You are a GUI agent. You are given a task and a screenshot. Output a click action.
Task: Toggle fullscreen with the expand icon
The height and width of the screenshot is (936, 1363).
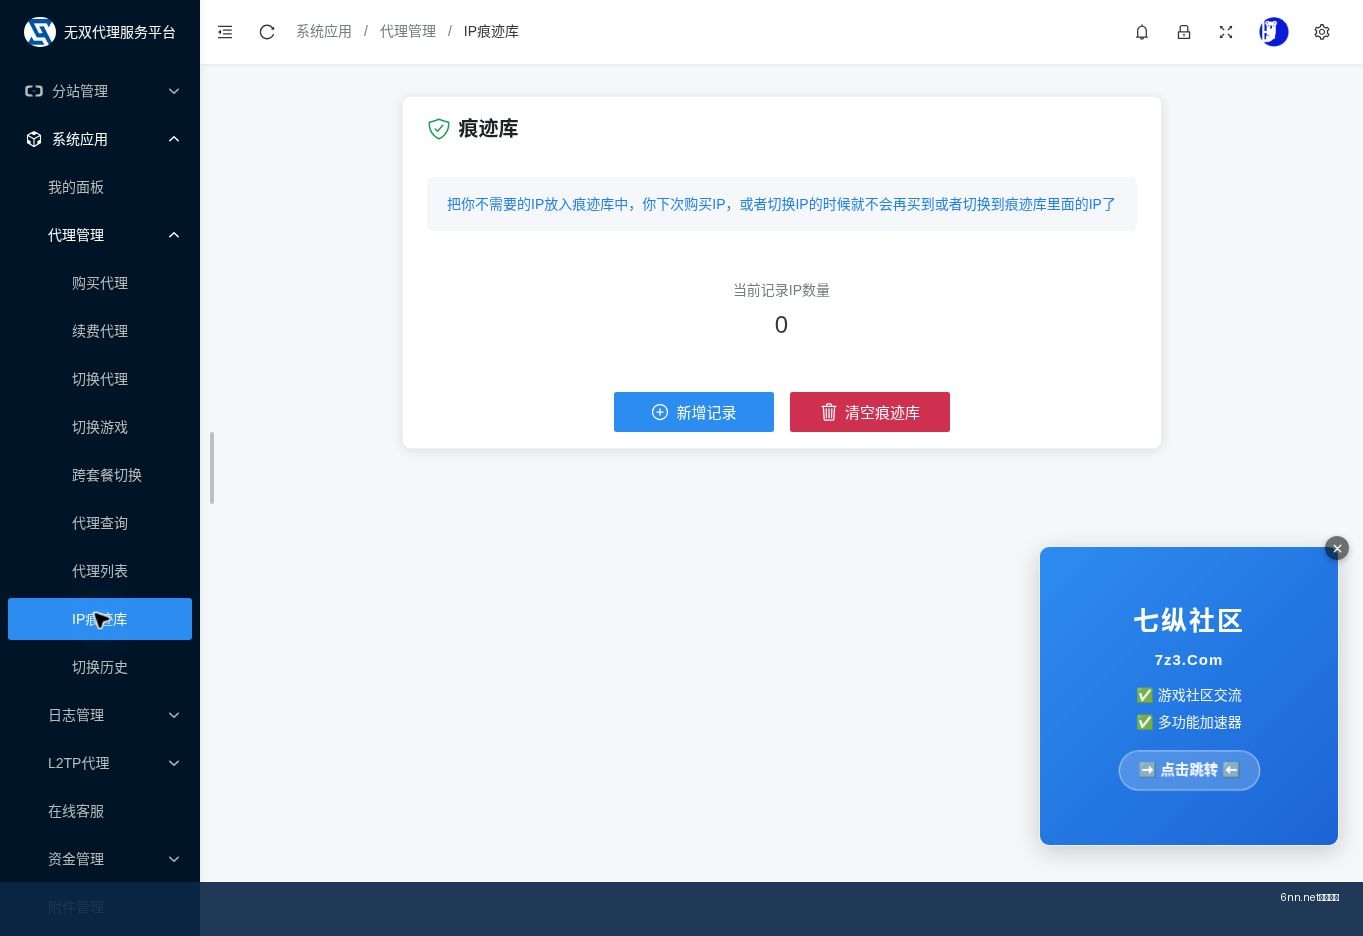pyautogui.click(x=1226, y=32)
